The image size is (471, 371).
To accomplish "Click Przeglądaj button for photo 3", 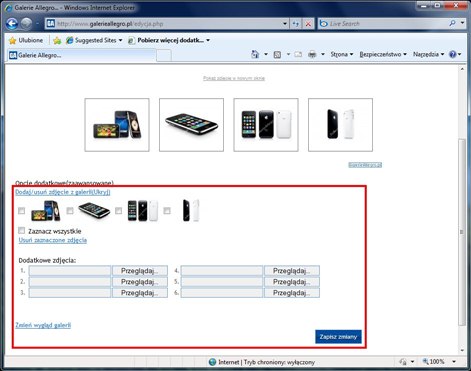I will (x=140, y=293).
